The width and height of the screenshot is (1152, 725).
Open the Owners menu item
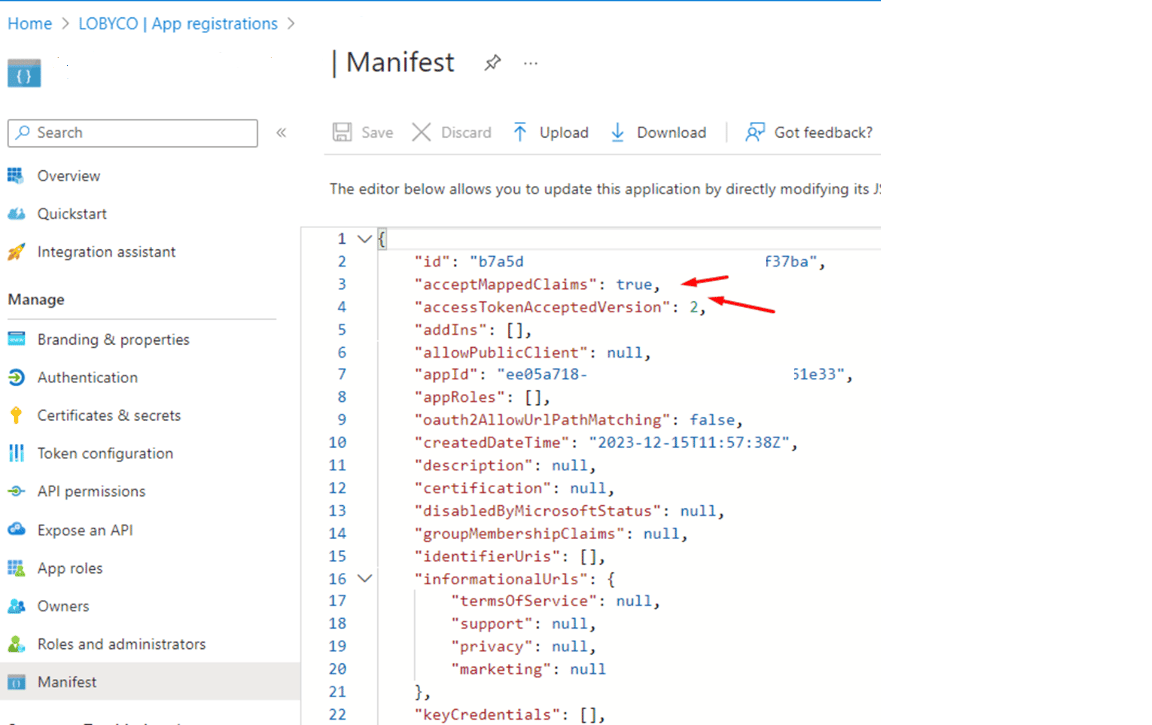[x=63, y=606]
